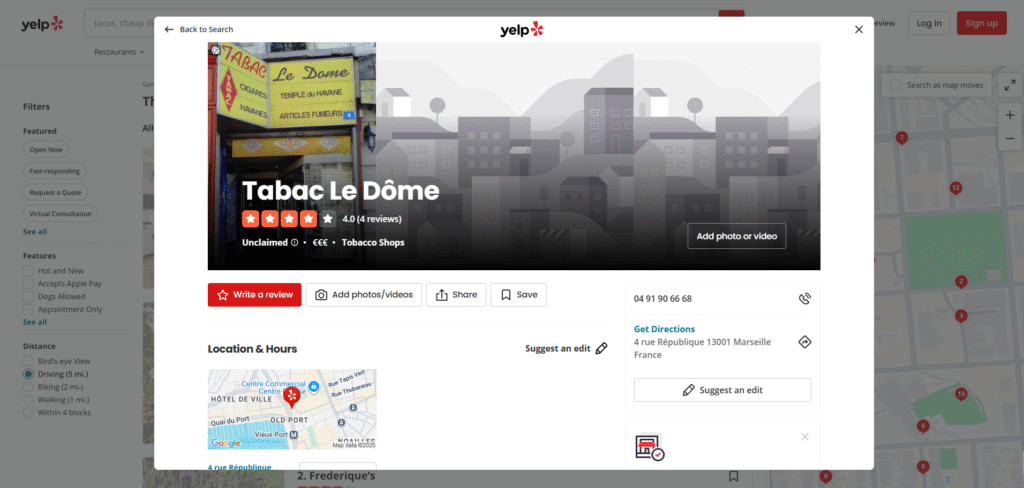This screenshot has height=488, width=1024.
Task: Select Driving (5 mi.) radio option
Action: [x=28, y=374]
